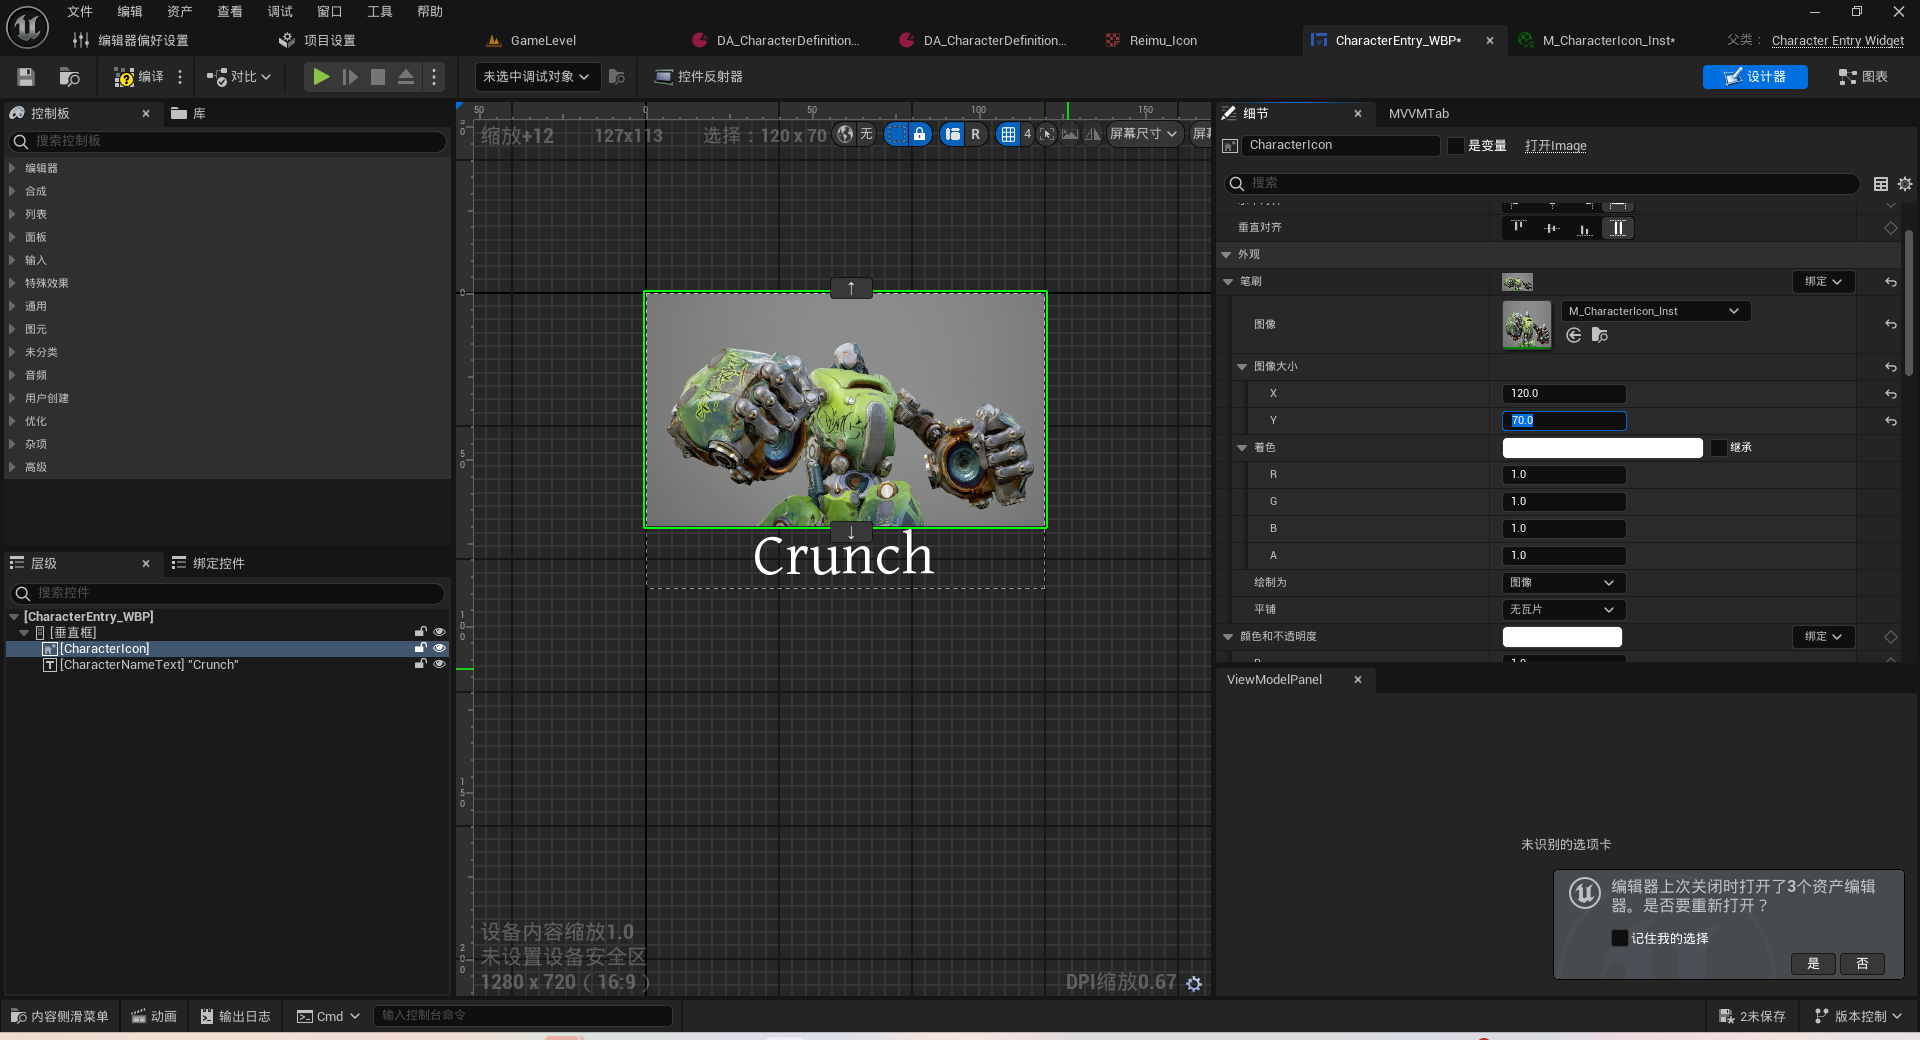The height and width of the screenshot is (1040, 1920).
Task: Open DPI scale settings gear in viewport
Action: coord(1194,984)
